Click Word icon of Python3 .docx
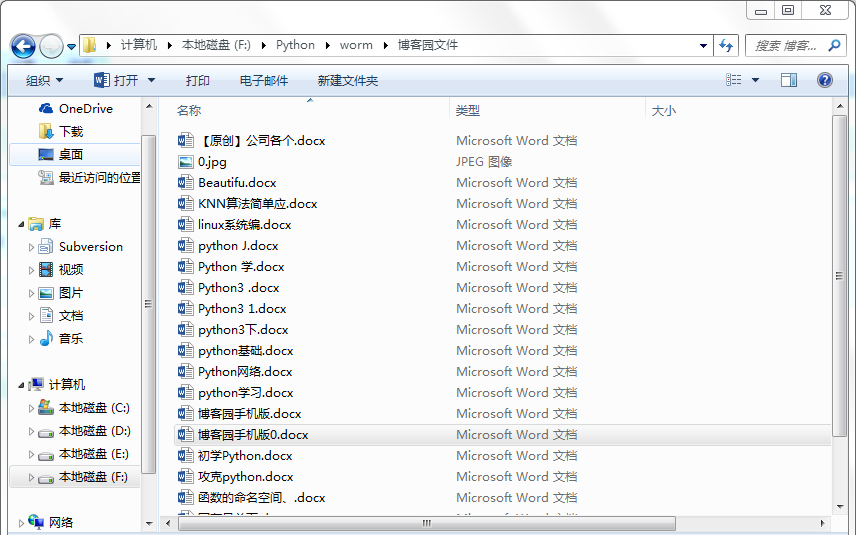The height and width of the screenshot is (535, 856). 186,288
